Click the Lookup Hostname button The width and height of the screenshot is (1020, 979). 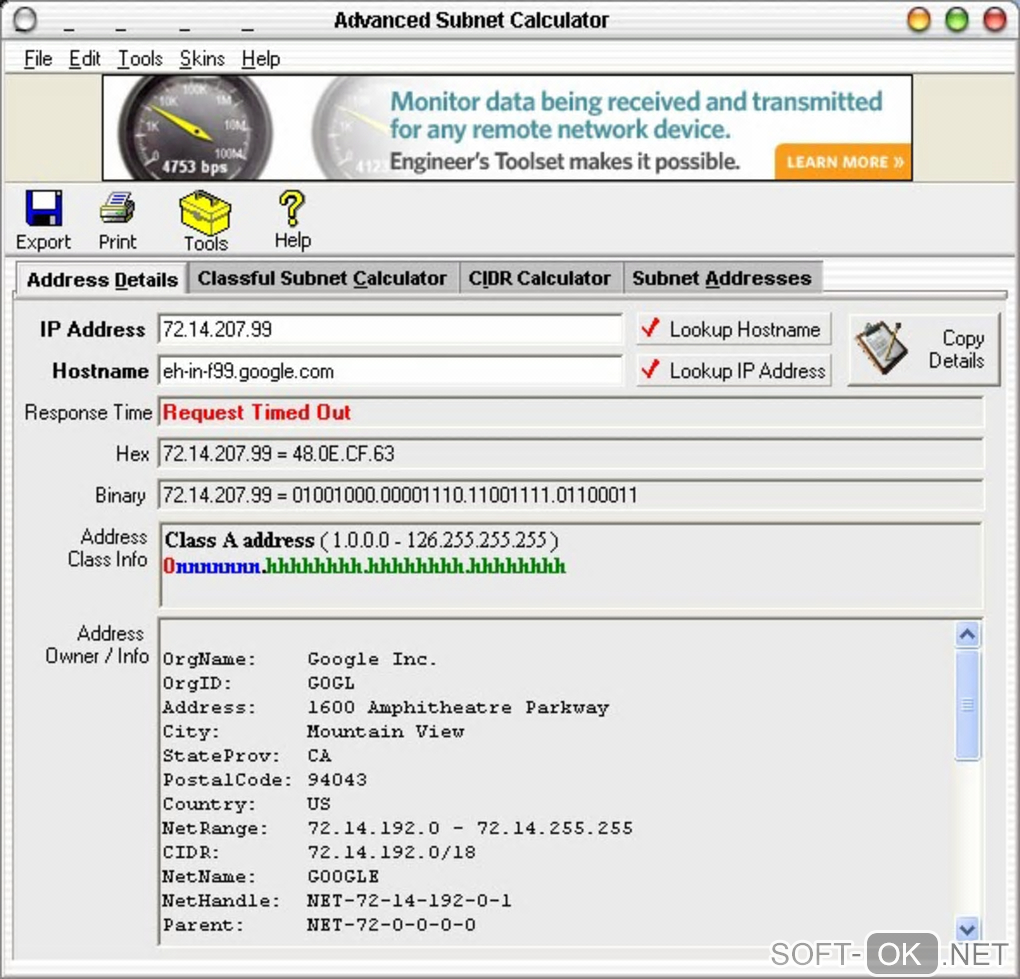tap(733, 330)
